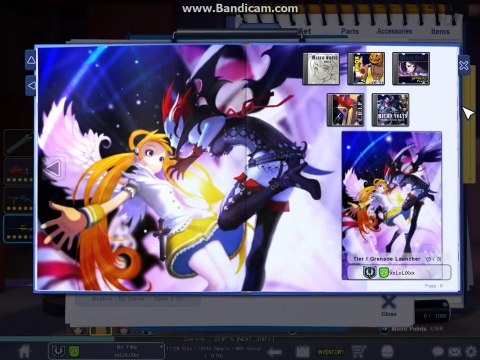Open the player profile card in bottom bar
The image size is (480, 360).
point(106,351)
